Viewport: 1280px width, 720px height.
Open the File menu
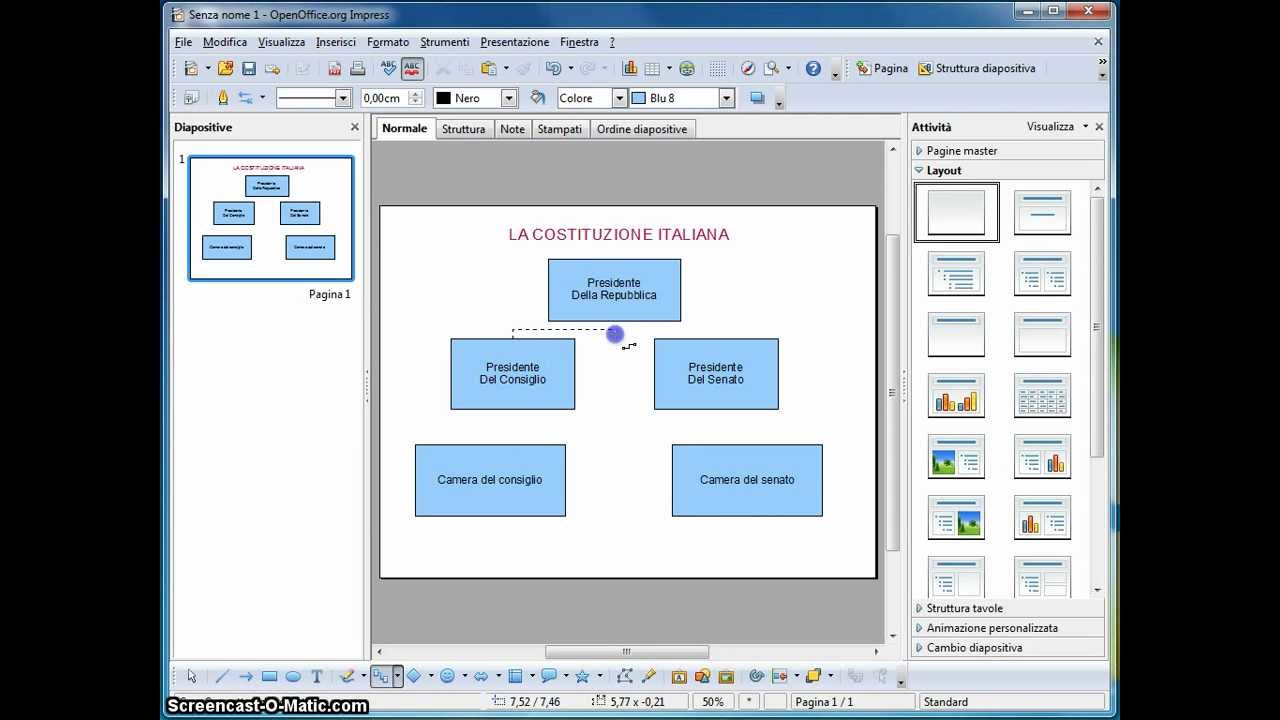tap(183, 42)
